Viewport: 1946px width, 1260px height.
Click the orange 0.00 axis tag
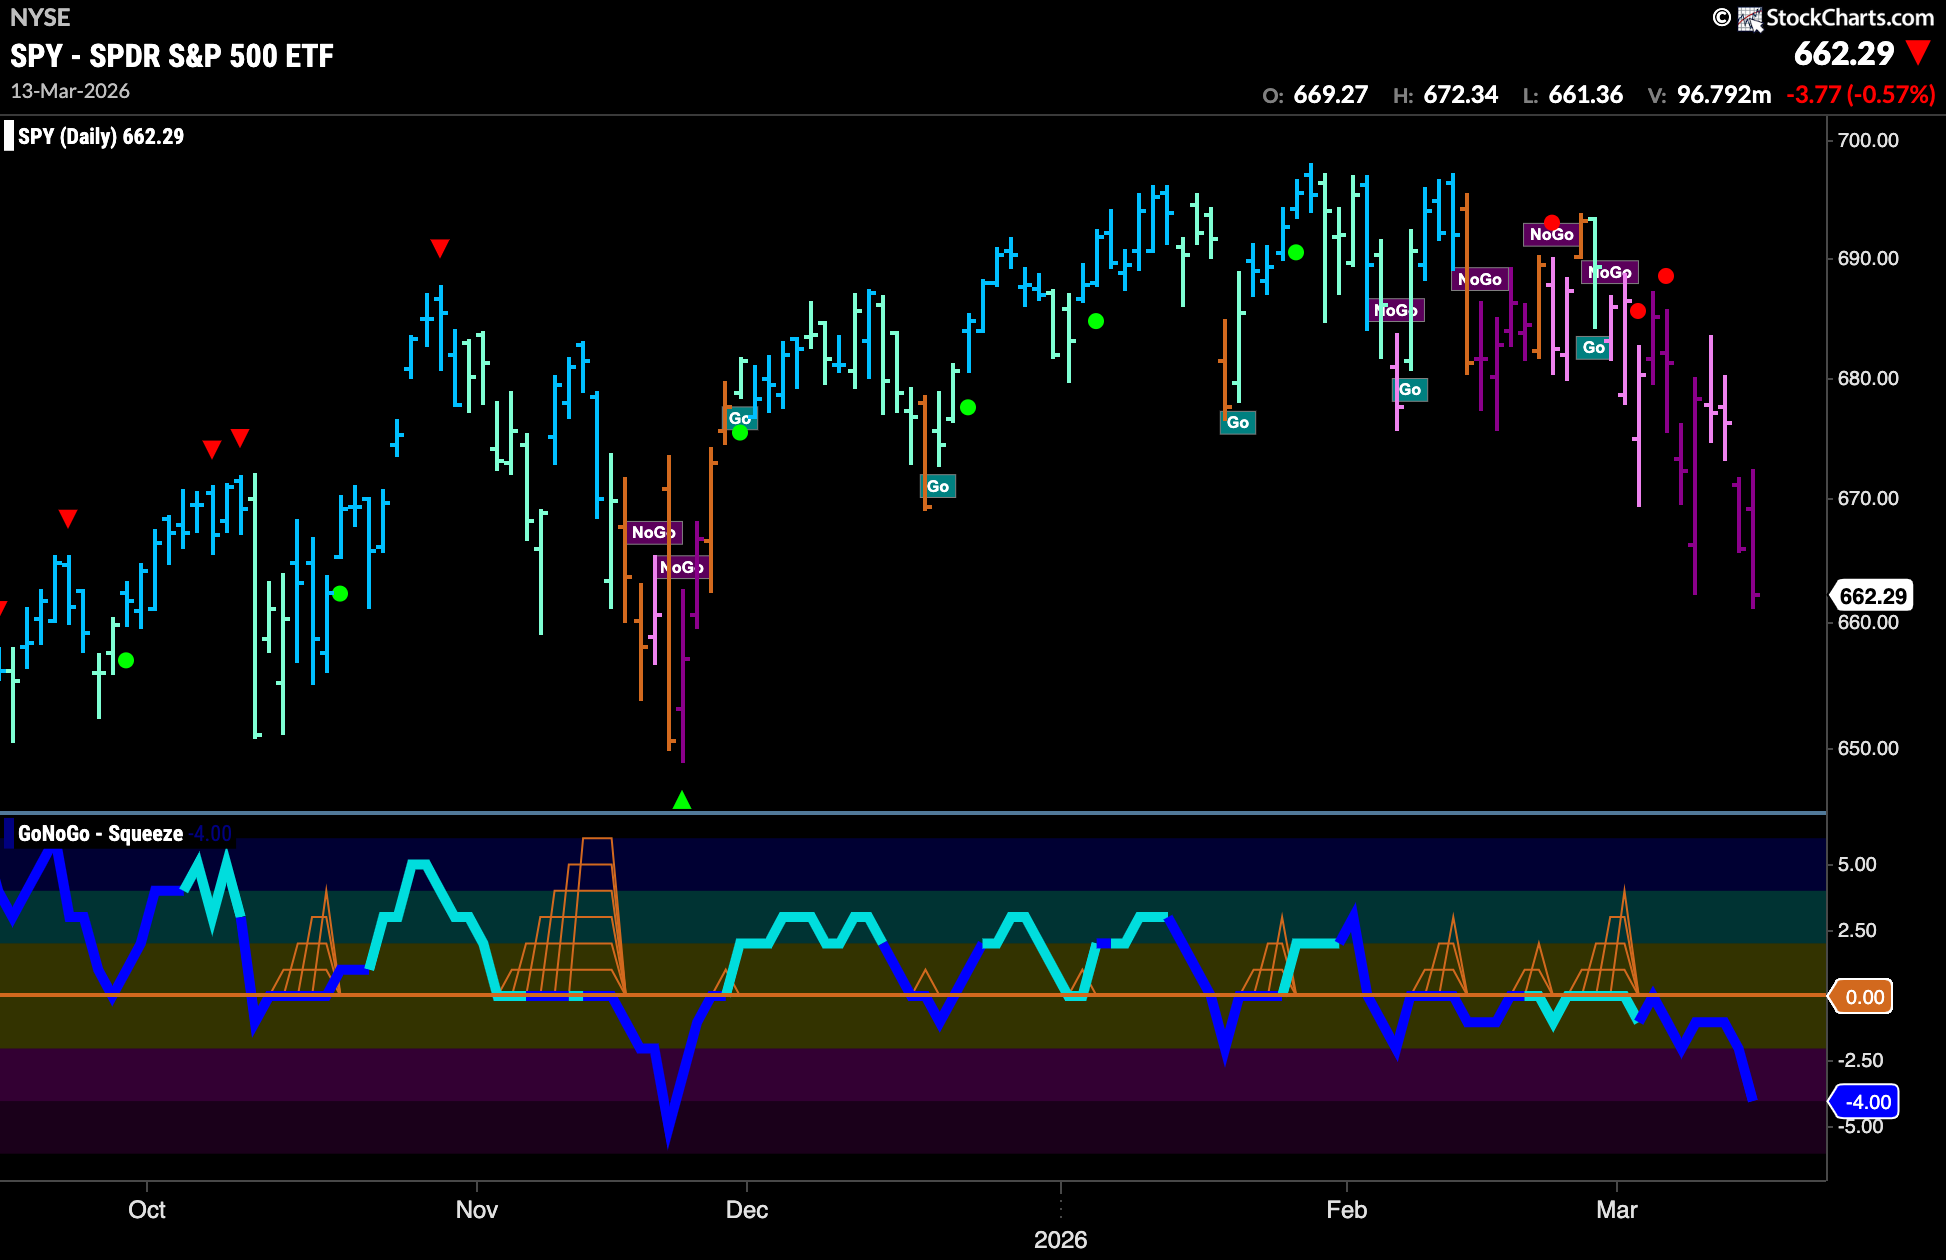pyautogui.click(x=1863, y=997)
